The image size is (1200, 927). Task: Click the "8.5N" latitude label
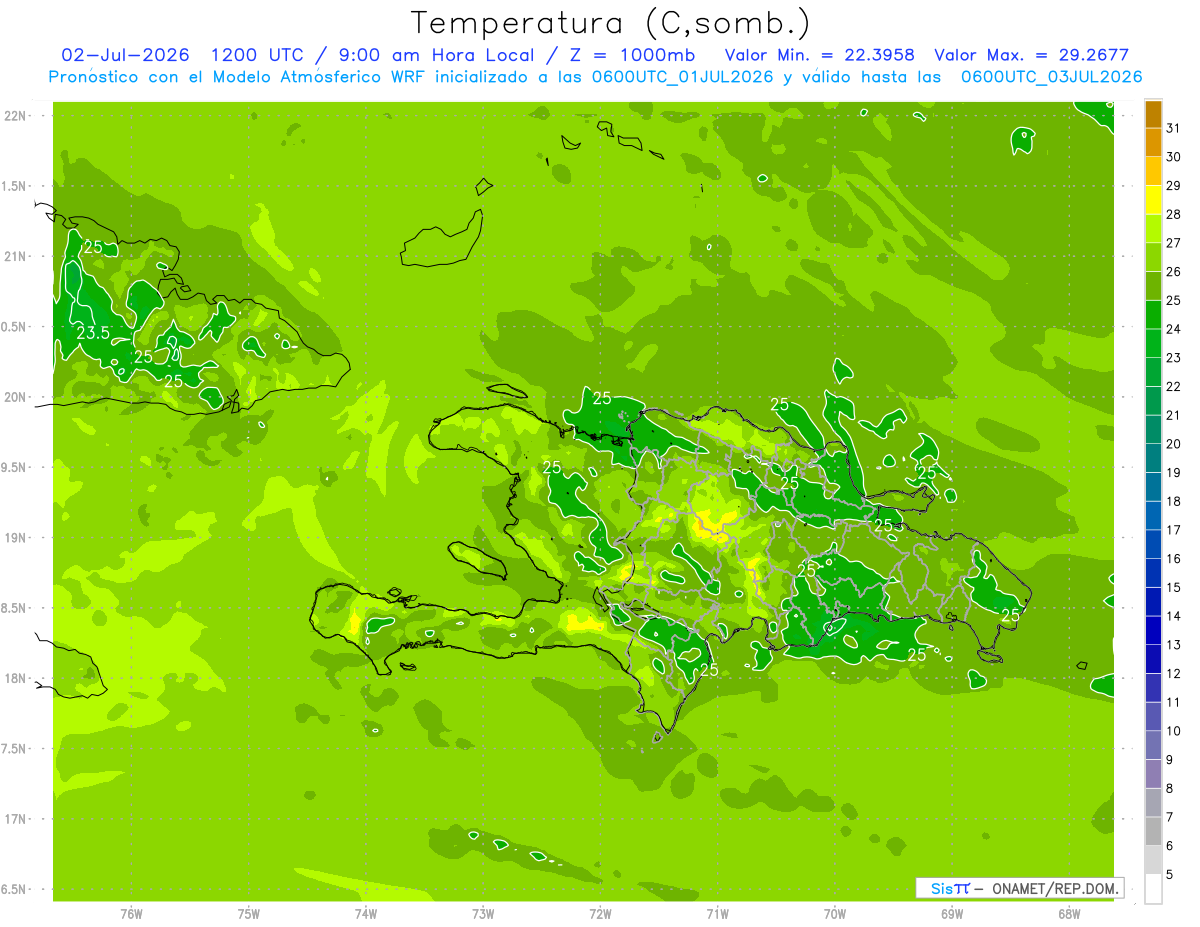(x=16, y=608)
